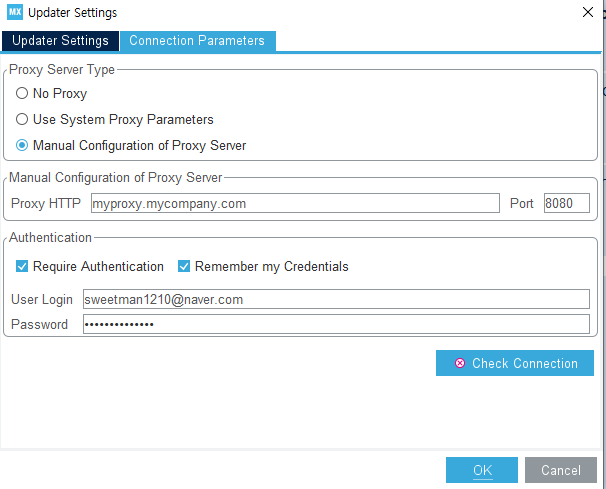This screenshot has height=489, width=606.
Task: Select the Connection Parameters tab
Action: [197, 41]
